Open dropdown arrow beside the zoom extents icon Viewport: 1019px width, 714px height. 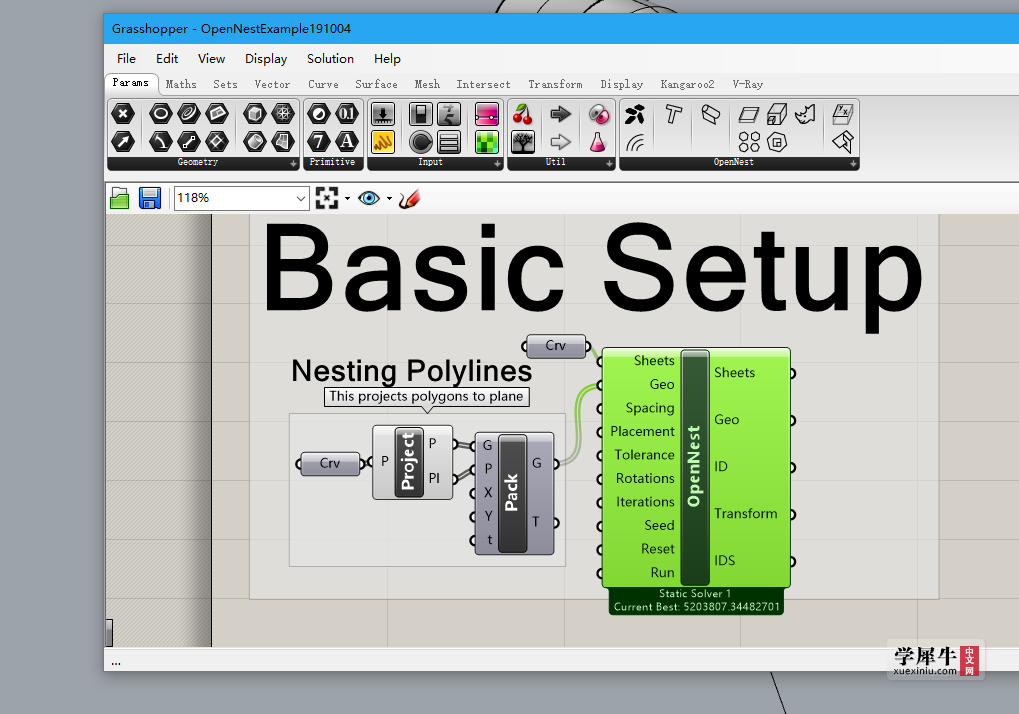click(348, 199)
